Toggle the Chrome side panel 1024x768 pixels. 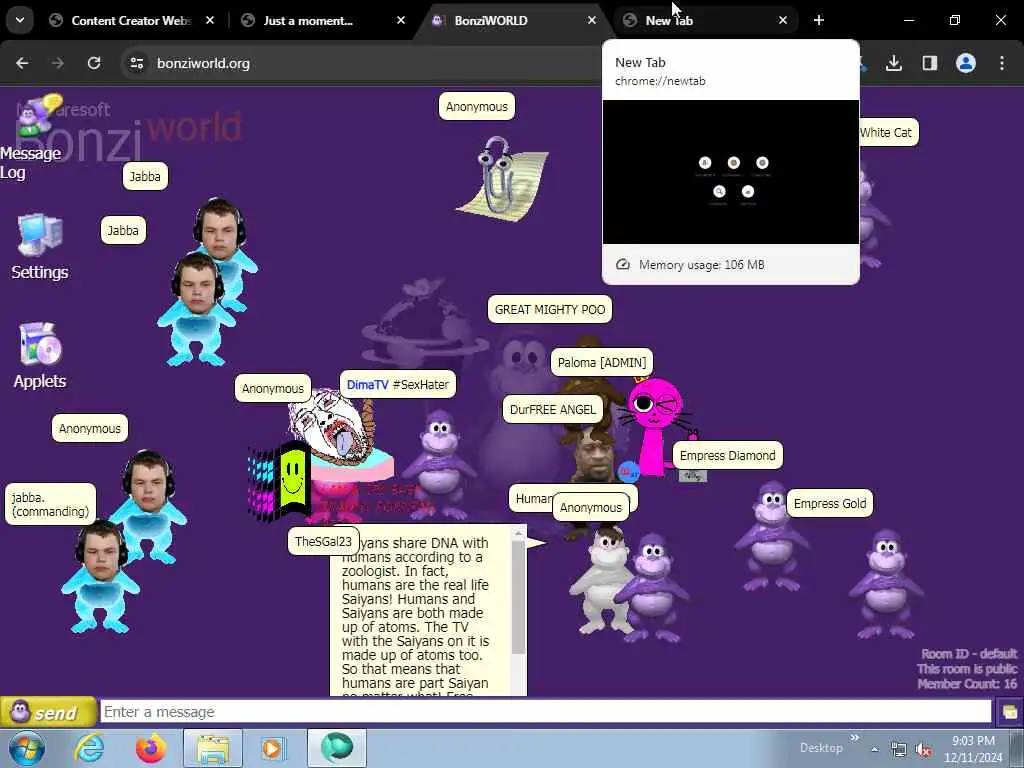coord(929,63)
